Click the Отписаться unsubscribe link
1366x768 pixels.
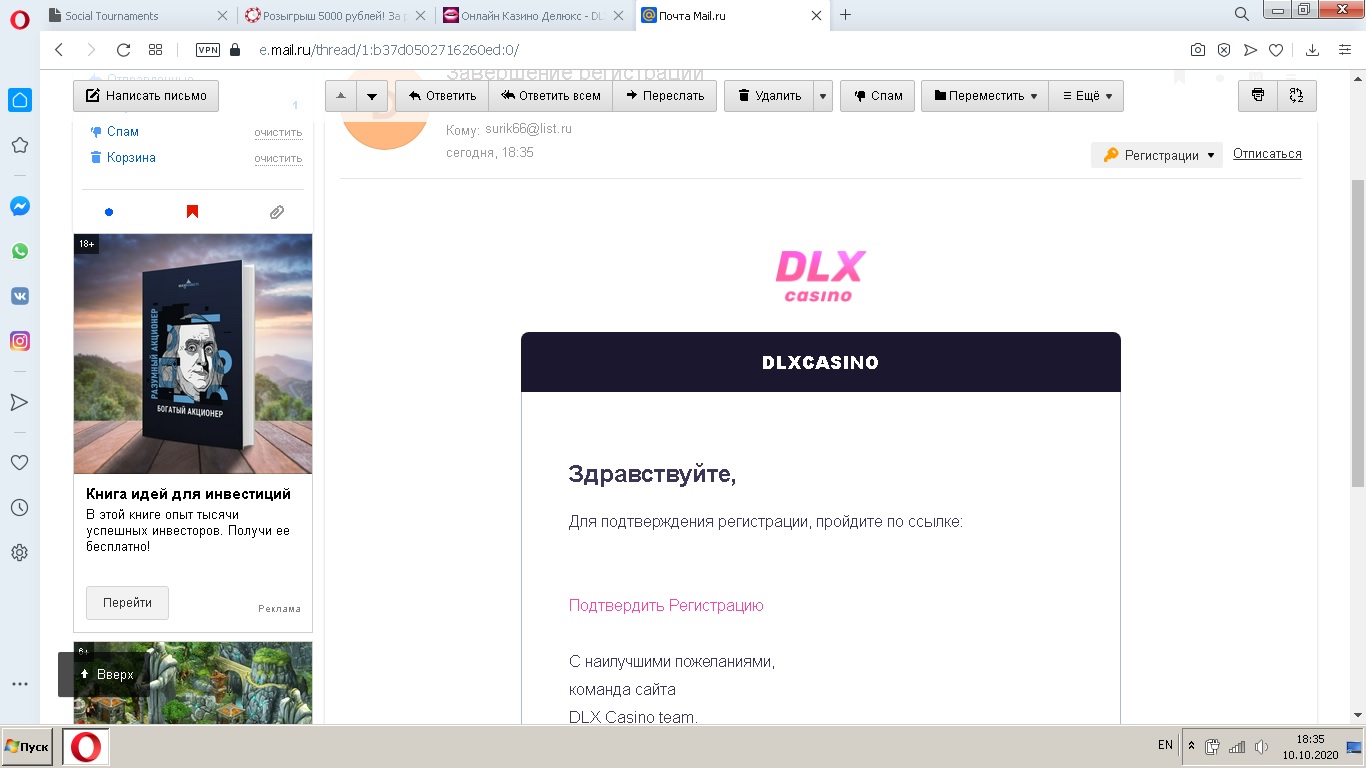1267,154
